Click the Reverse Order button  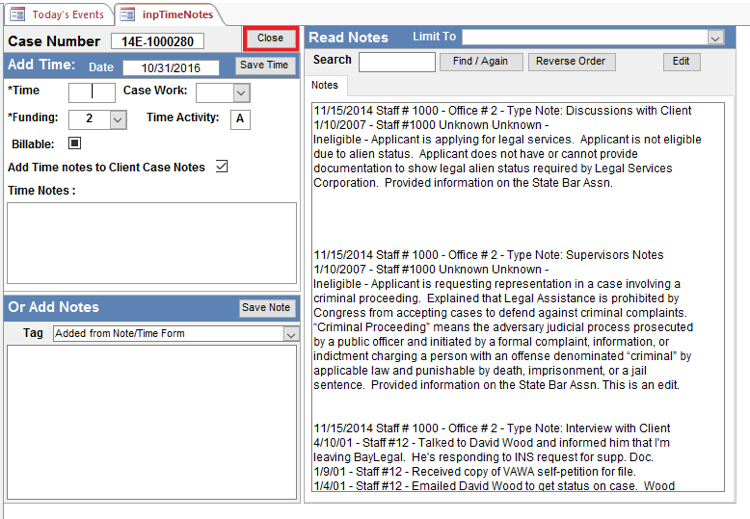(571, 62)
